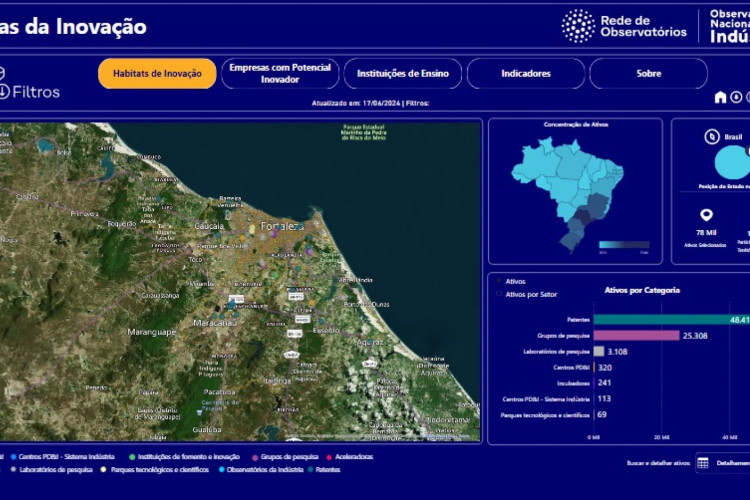Click the Laboratórios de pesquisa gray bar

598,352
